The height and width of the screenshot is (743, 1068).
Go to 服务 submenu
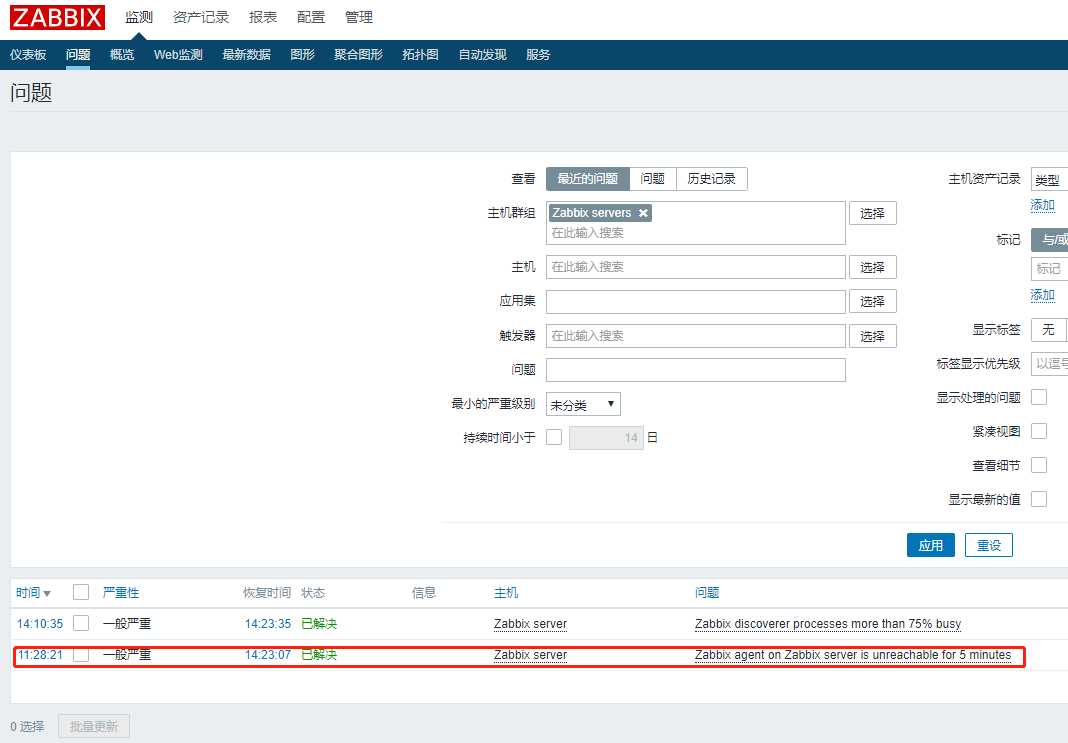point(538,54)
